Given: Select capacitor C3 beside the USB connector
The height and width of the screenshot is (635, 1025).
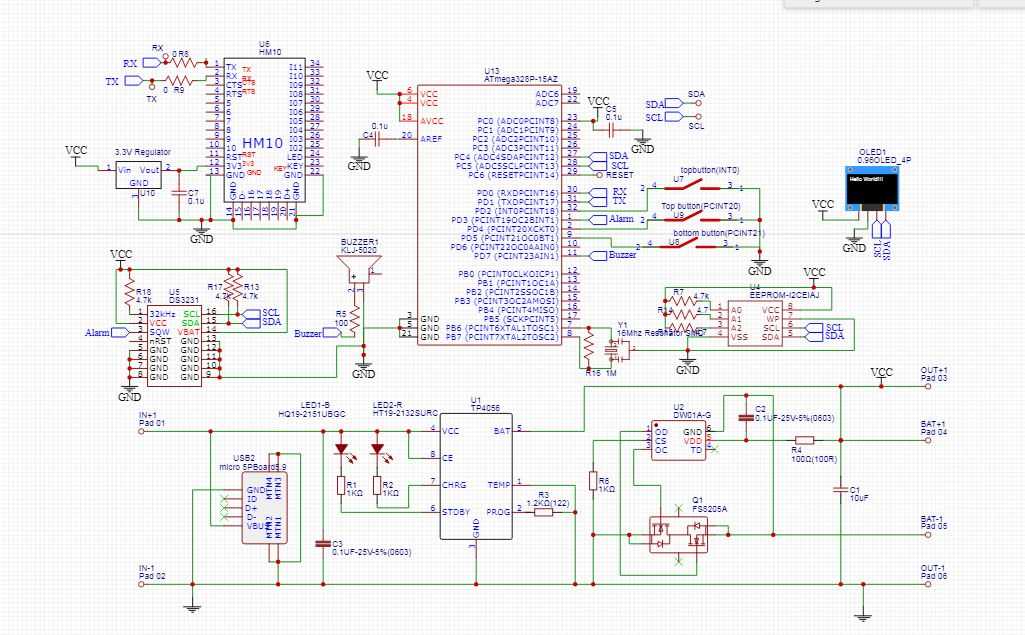Looking at the screenshot, I should 323,543.
